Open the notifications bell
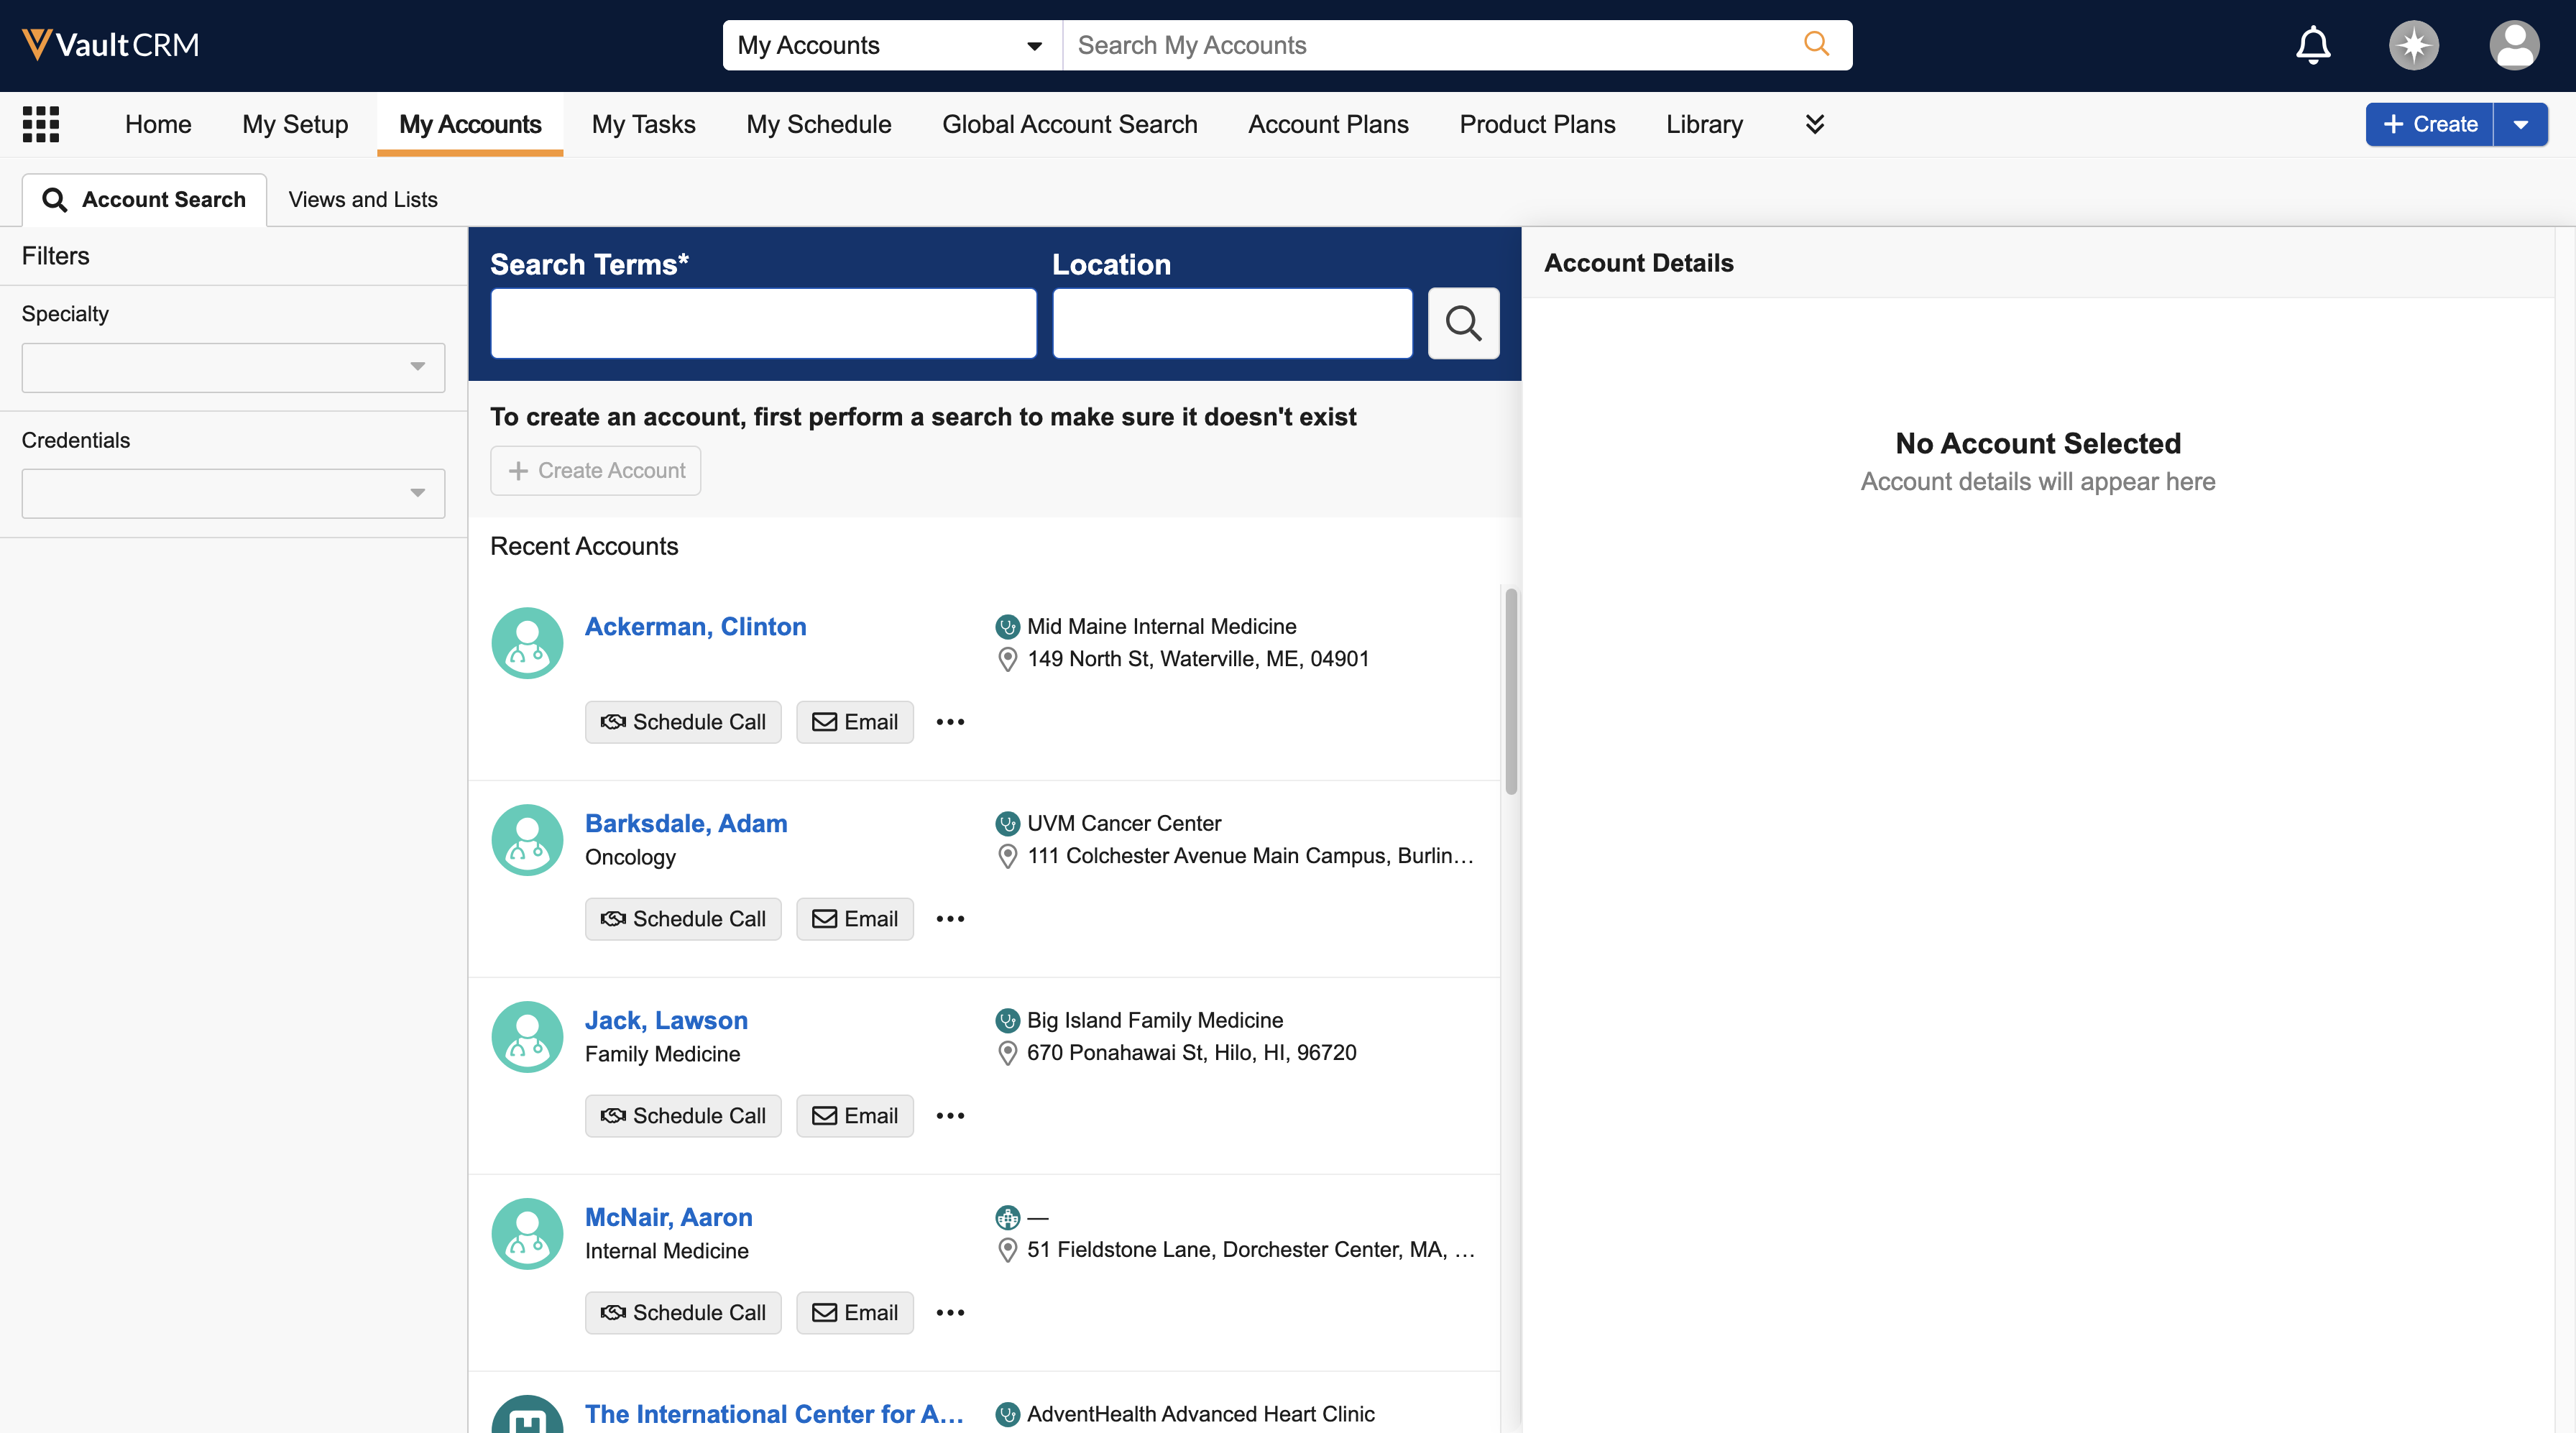2576x1433 pixels. tap(2312, 45)
